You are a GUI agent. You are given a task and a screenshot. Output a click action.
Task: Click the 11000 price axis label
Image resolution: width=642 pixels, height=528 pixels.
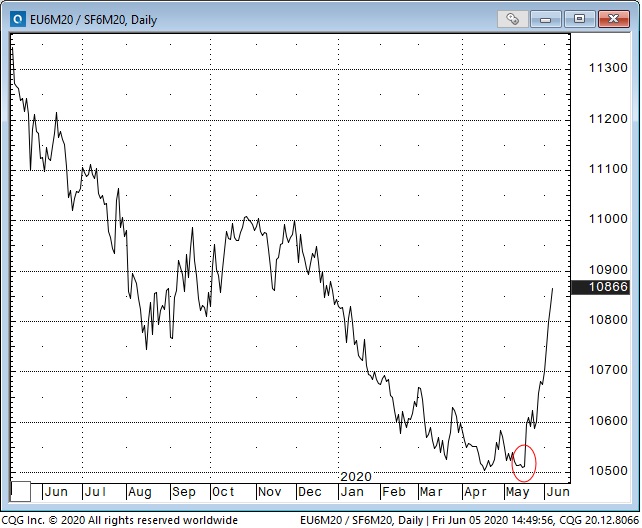[x=608, y=219]
